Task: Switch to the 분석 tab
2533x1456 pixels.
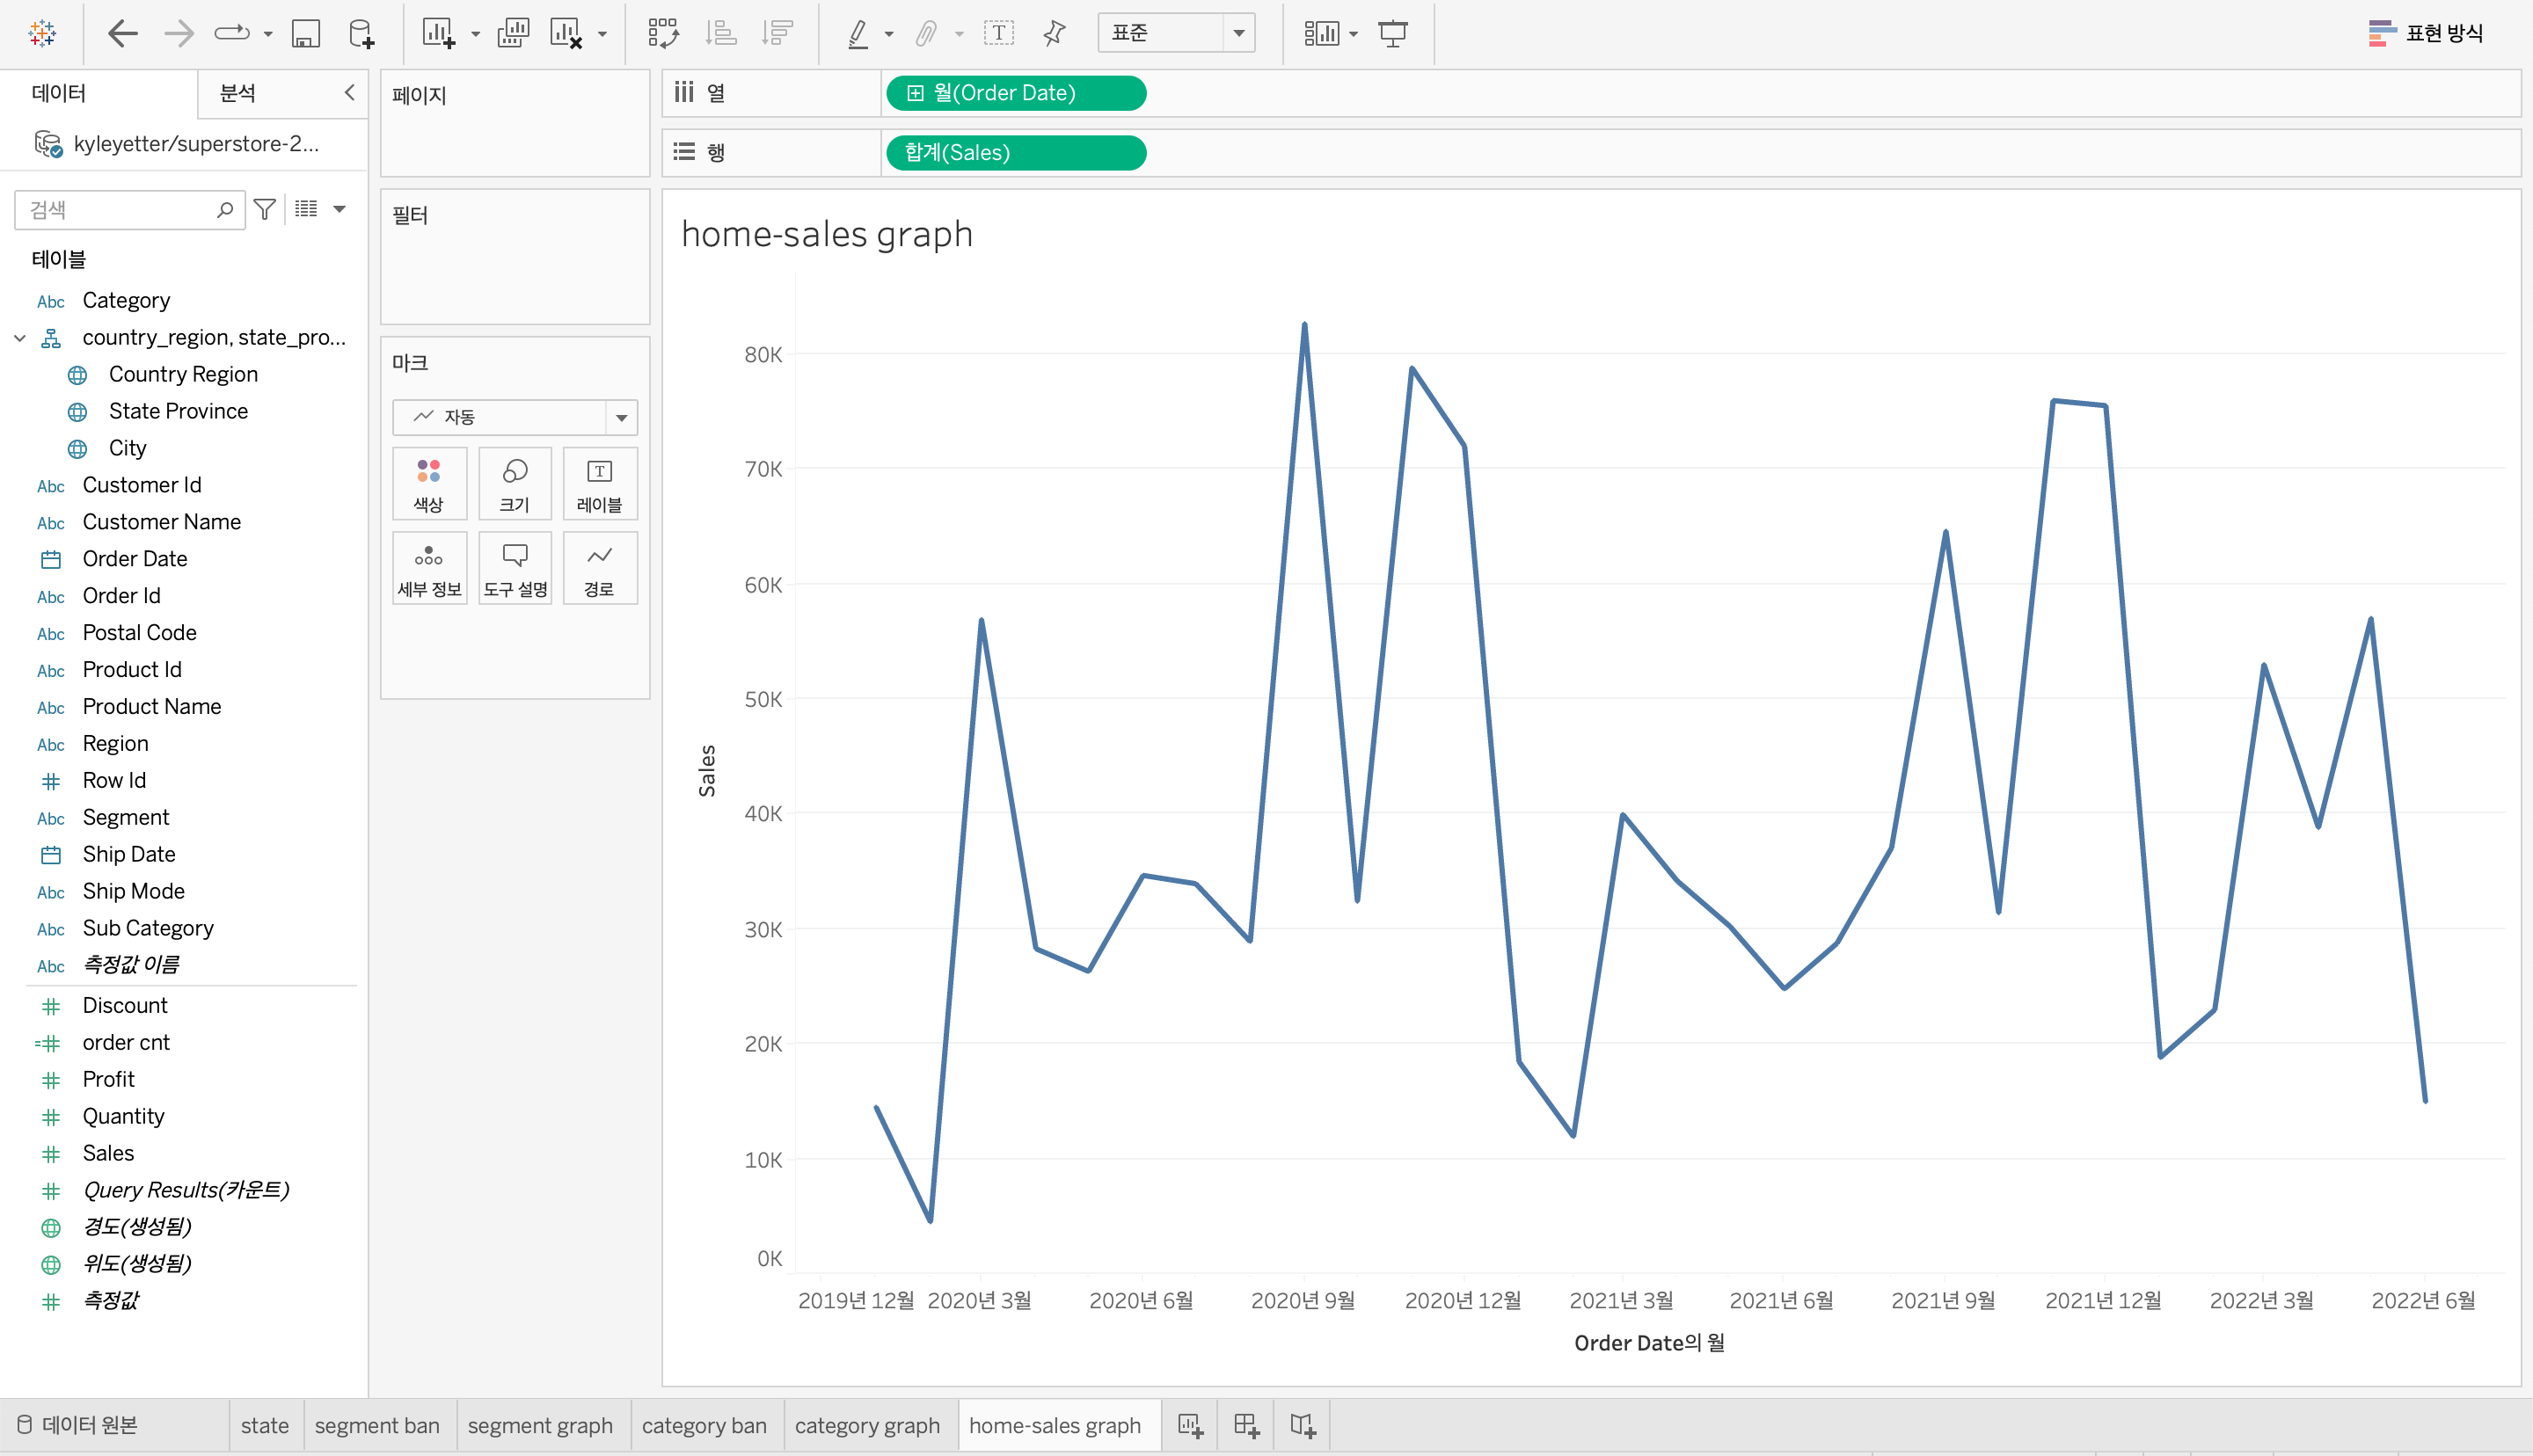Action: tap(238, 93)
